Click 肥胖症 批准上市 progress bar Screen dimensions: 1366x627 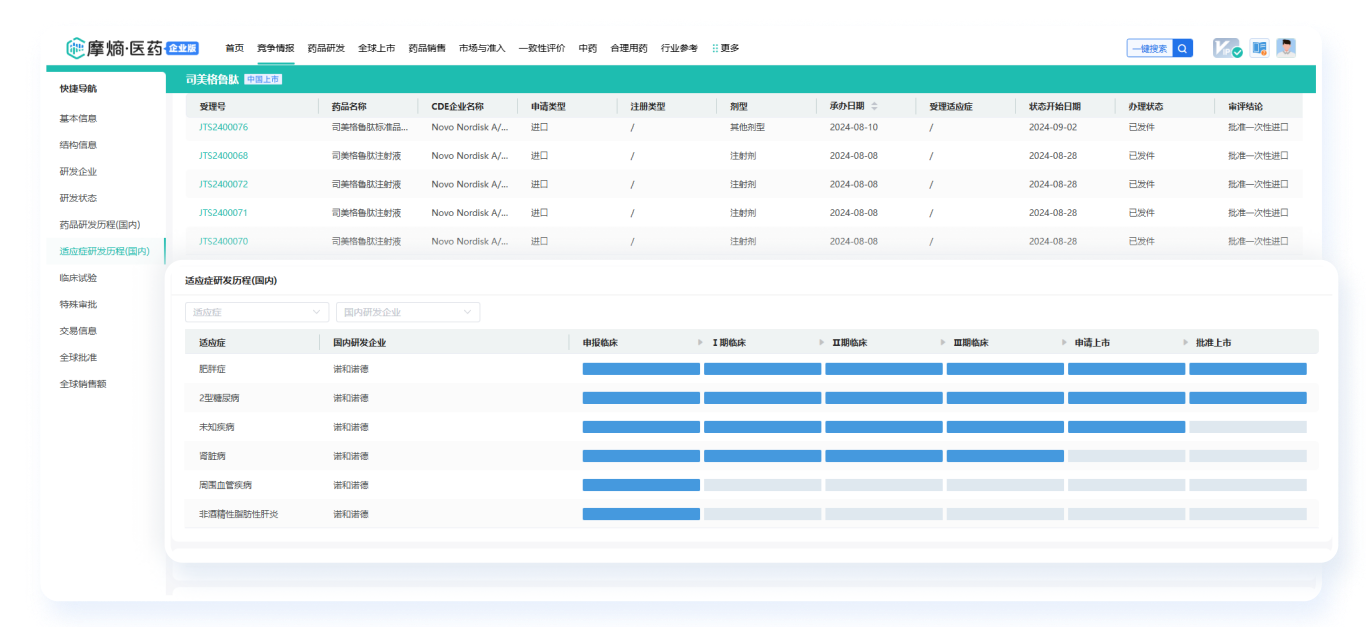coord(1248,369)
